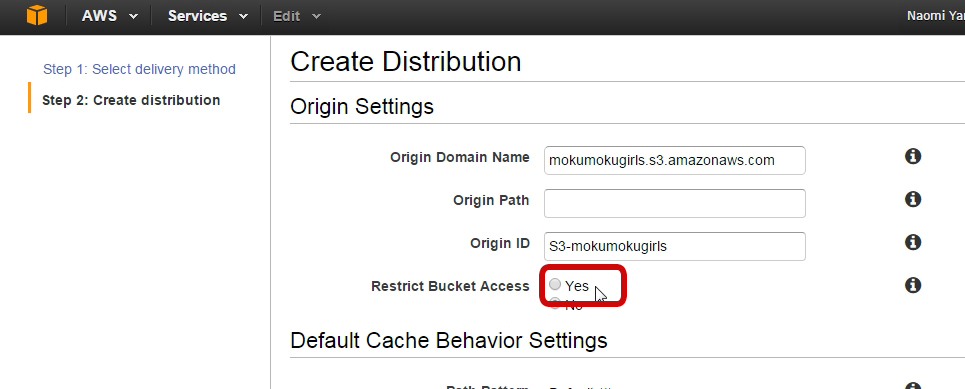The image size is (965, 389).
Task: Click the Origin Settings heading
Action: [x=362, y=106]
